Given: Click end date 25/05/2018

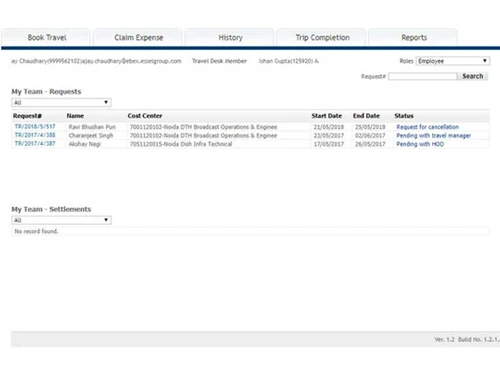Looking at the screenshot, I should click(370, 127).
